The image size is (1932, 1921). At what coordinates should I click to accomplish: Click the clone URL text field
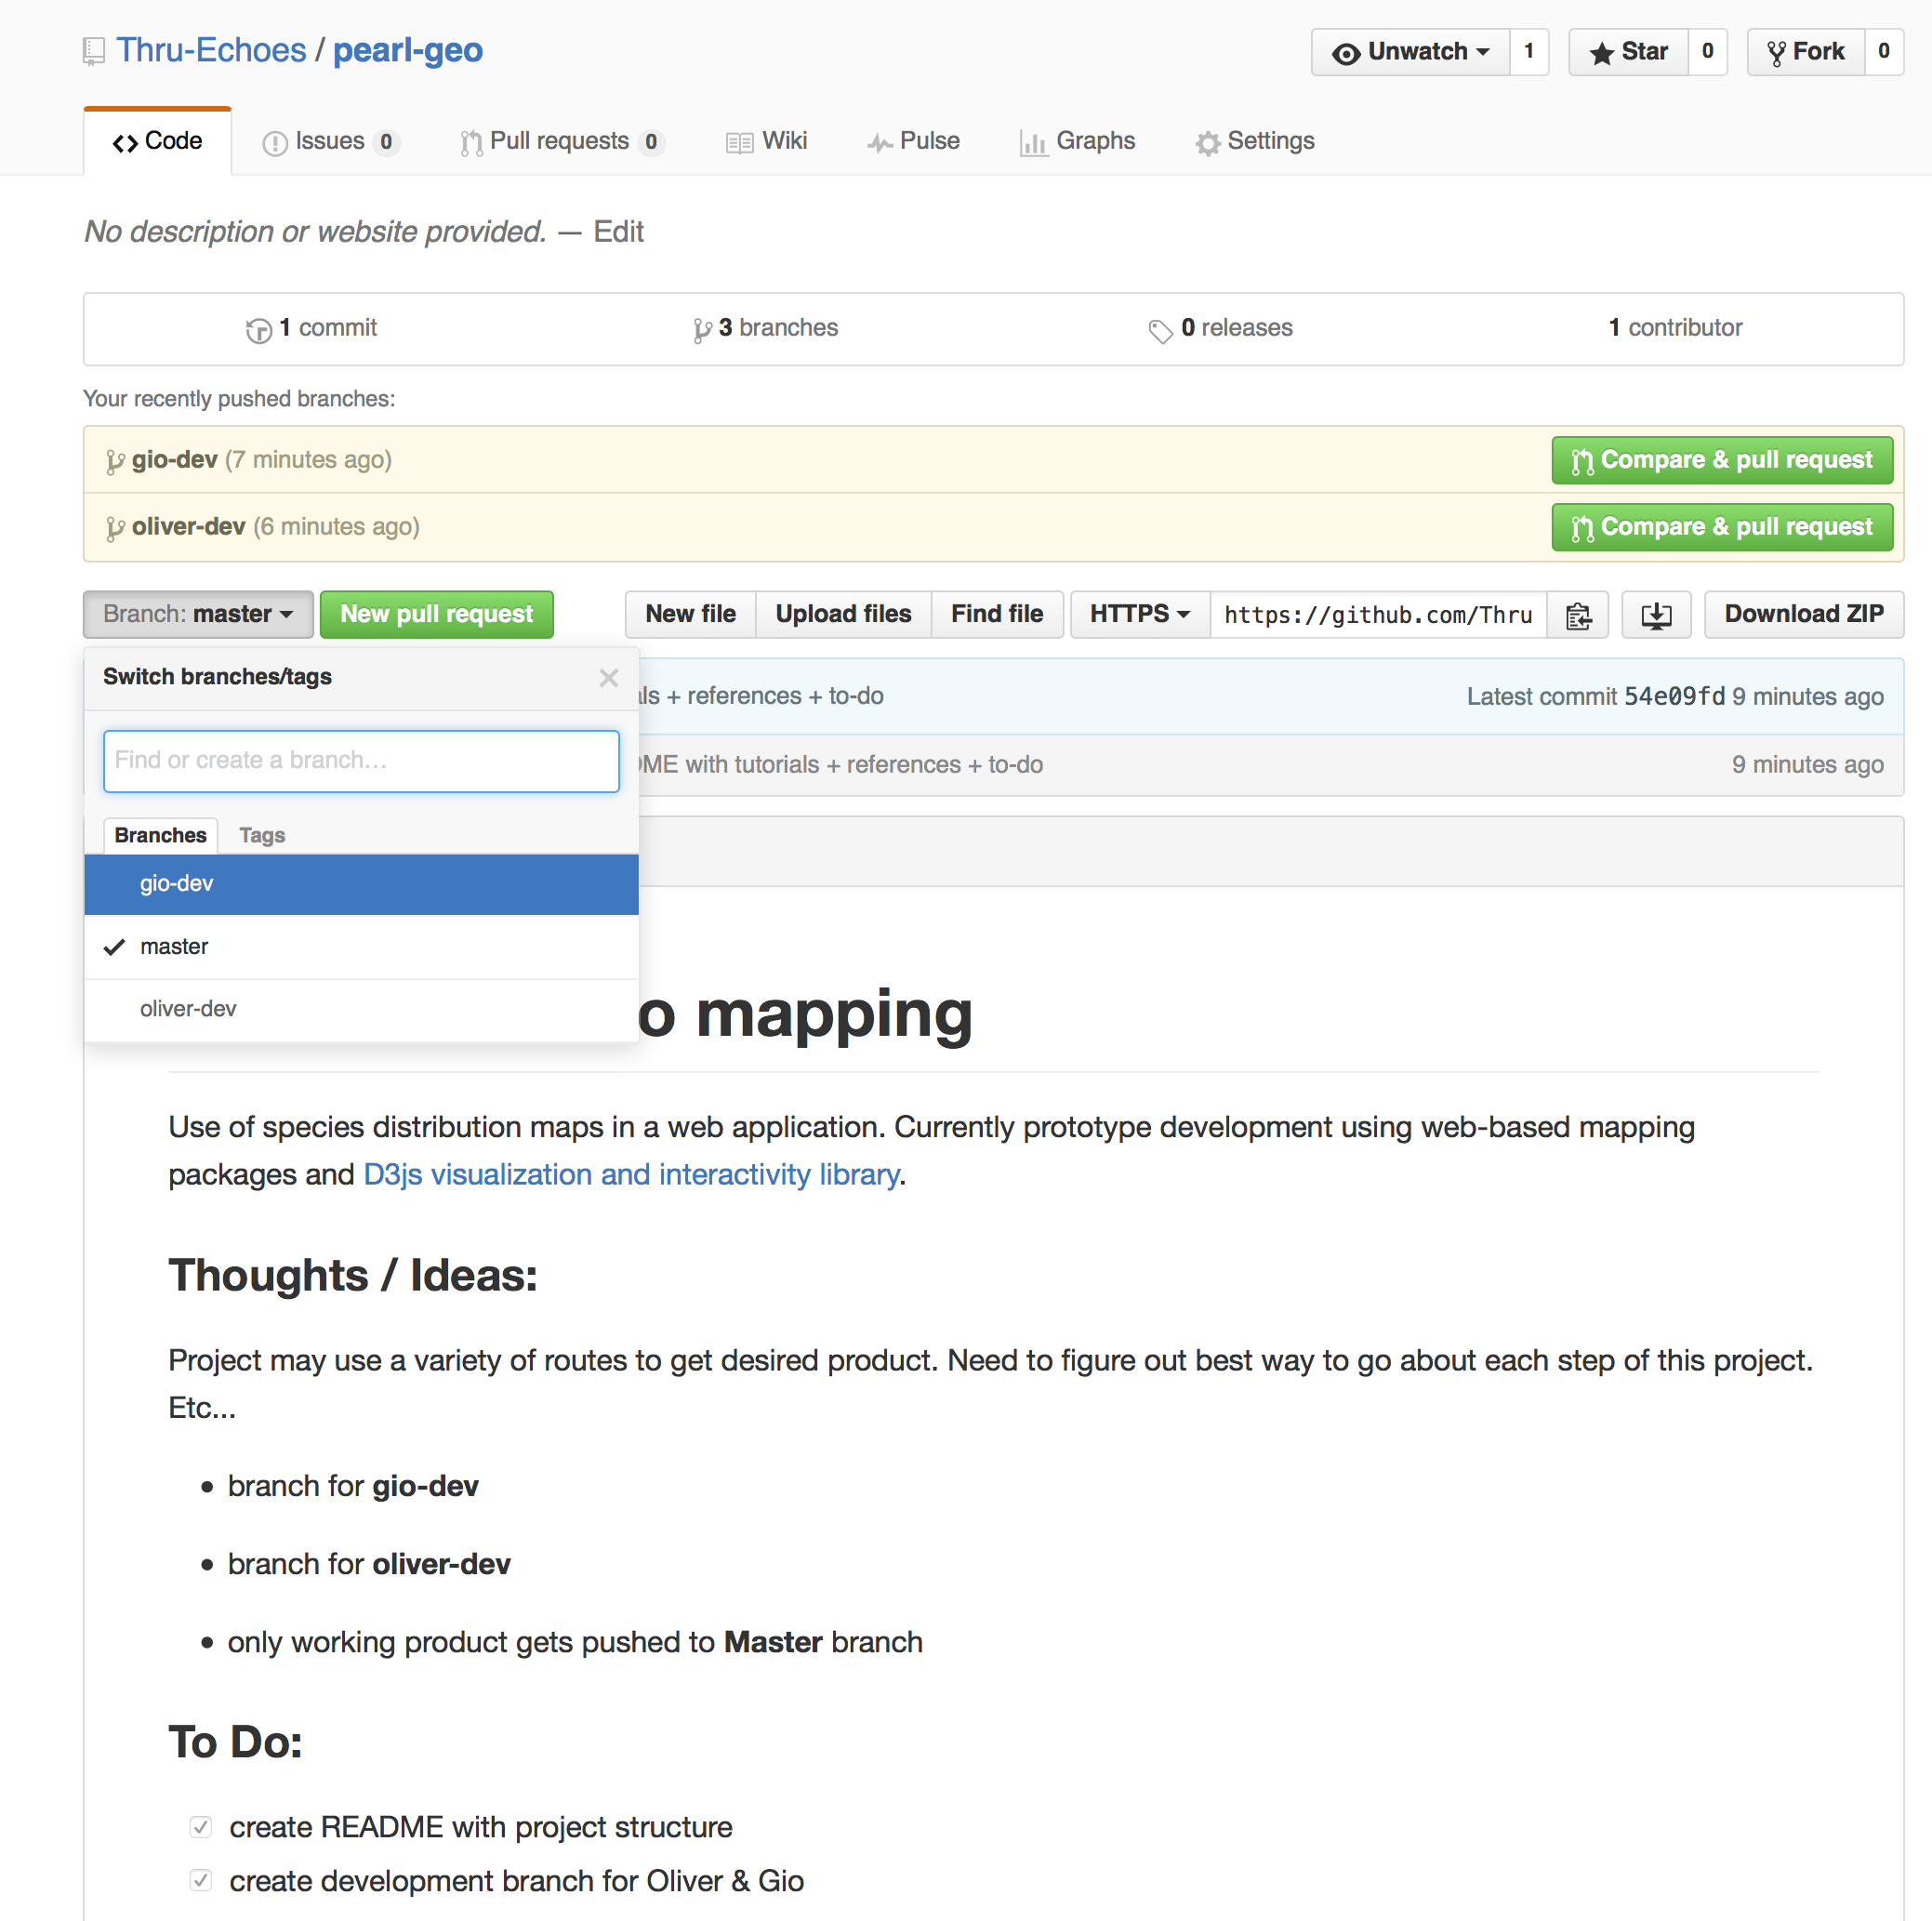point(1378,615)
